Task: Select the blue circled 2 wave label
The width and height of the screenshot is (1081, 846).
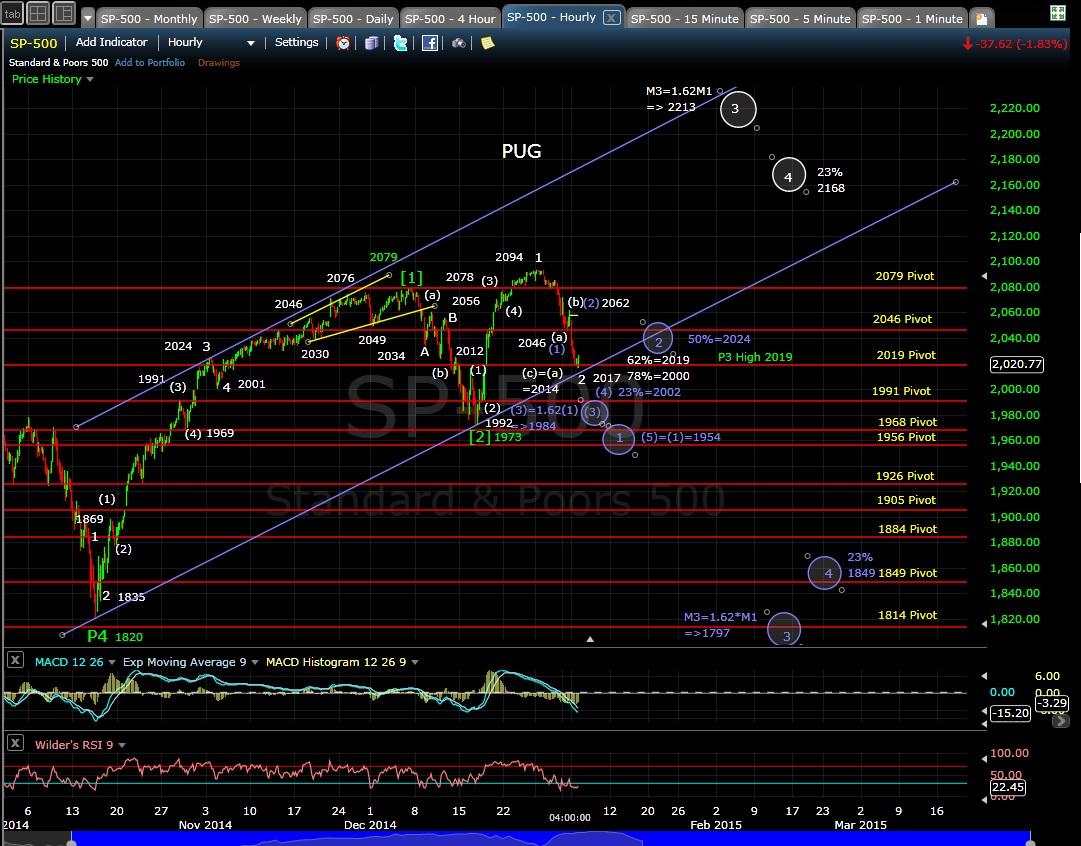Action: click(658, 340)
